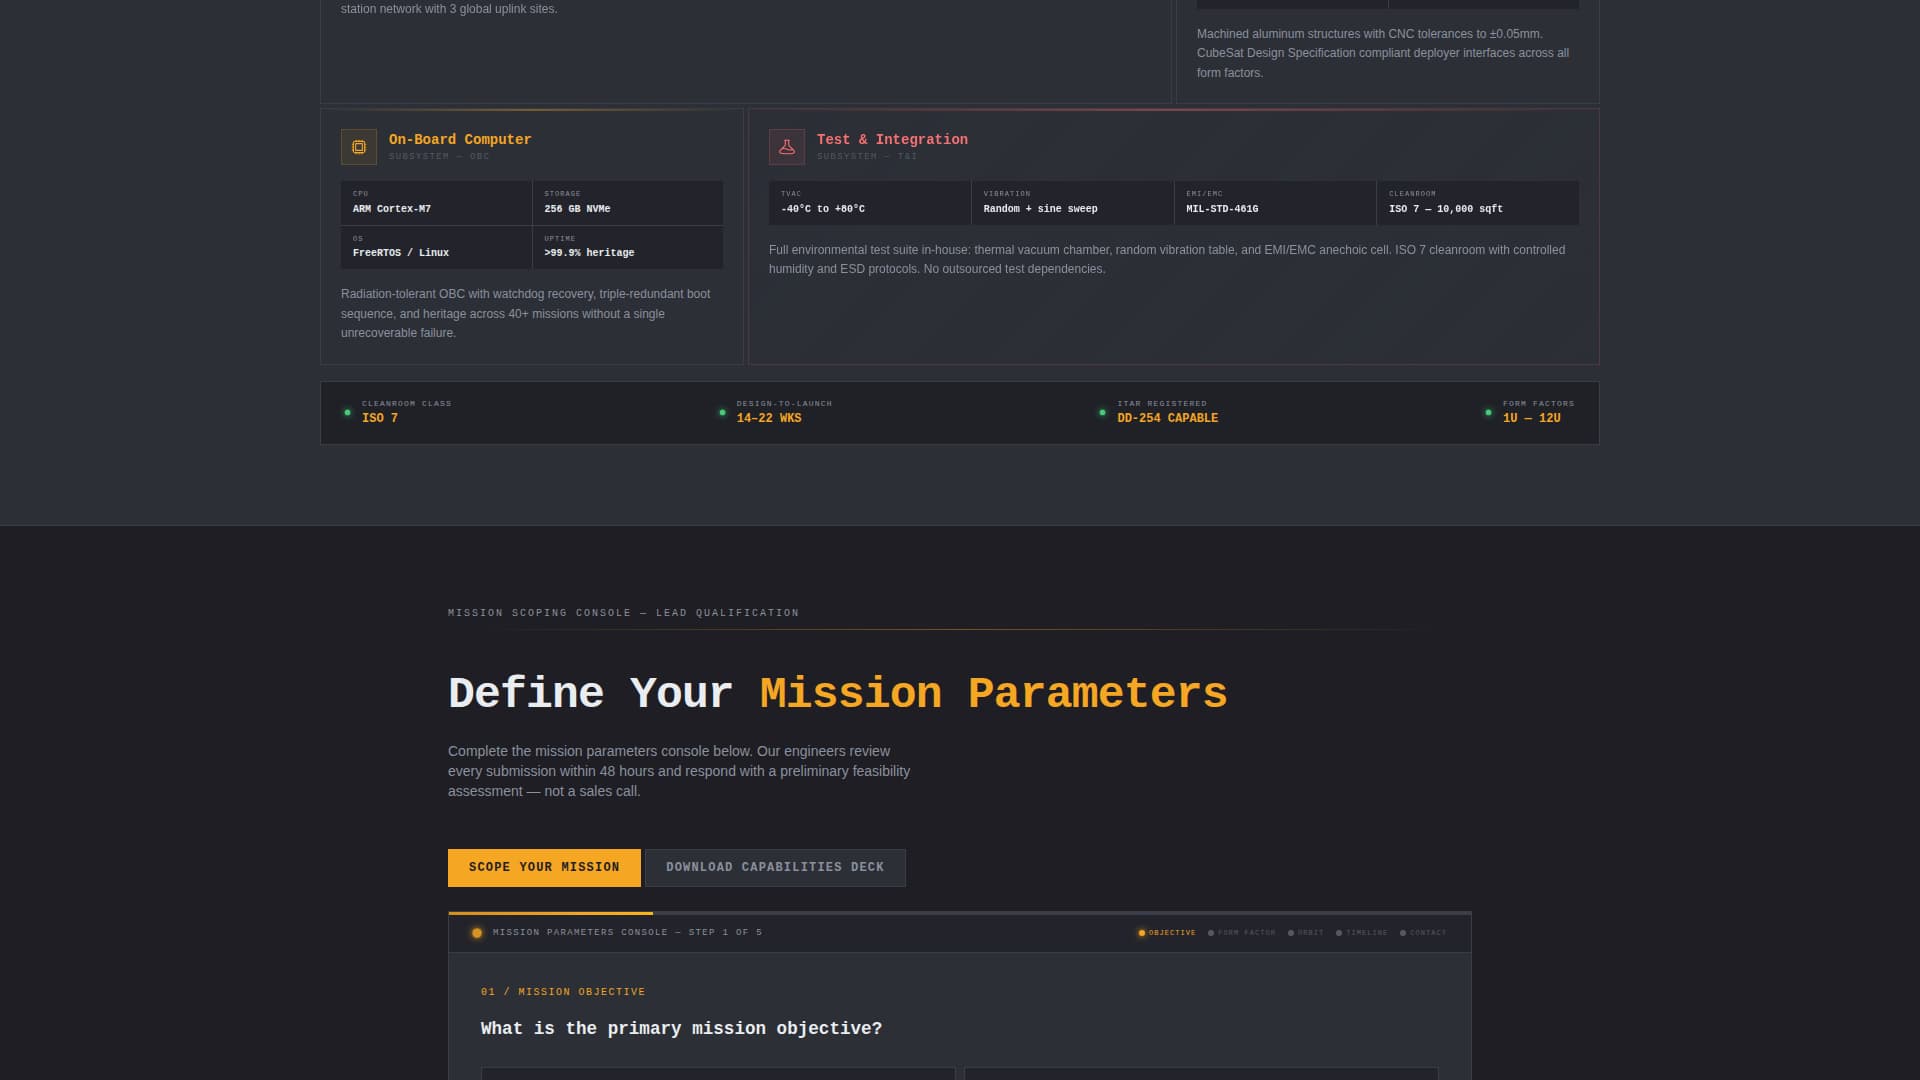Image resolution: width=1920 pixels, height=1080 pixels.
Task: Click DOWNLOAD CAPABILITIES DECK
Action: [775, 867]
